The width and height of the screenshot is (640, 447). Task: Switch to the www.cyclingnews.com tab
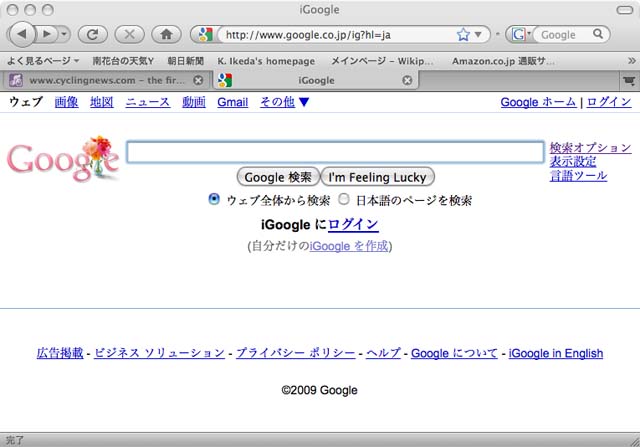click(x=107, y=80)
